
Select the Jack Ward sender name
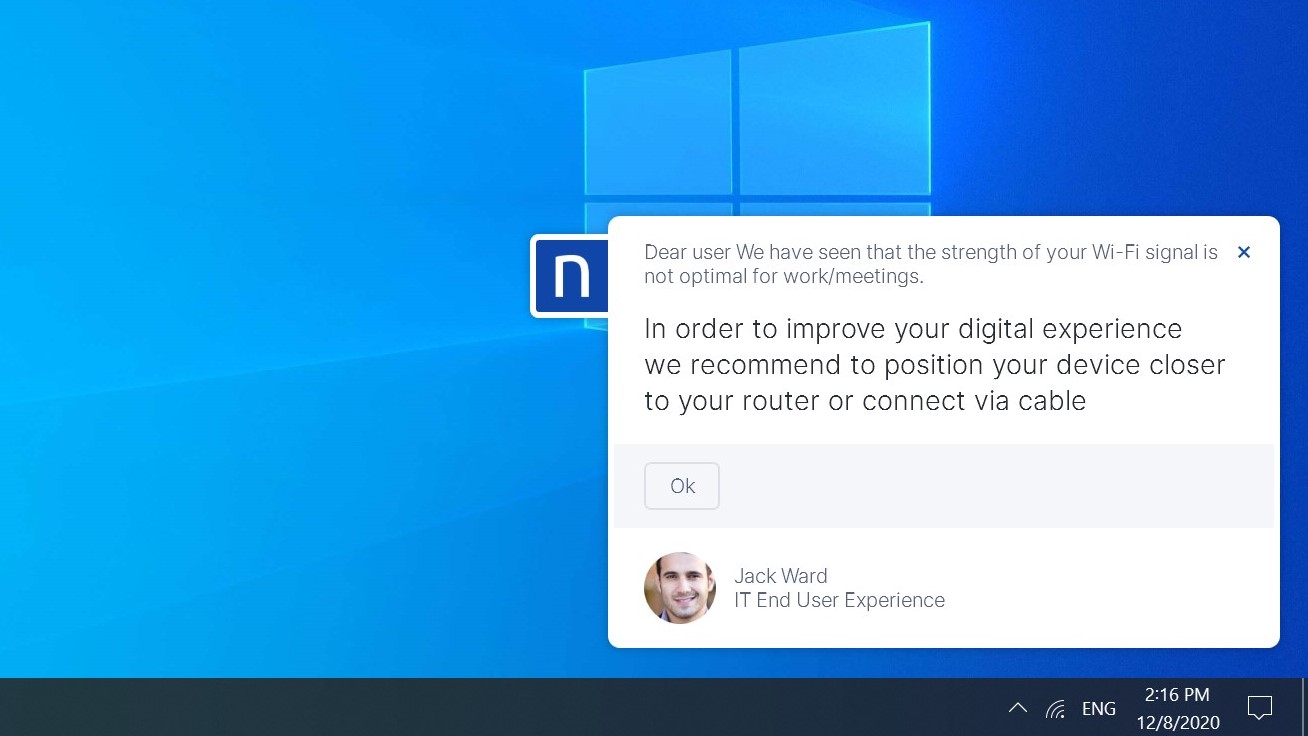[x=780, y=576]
